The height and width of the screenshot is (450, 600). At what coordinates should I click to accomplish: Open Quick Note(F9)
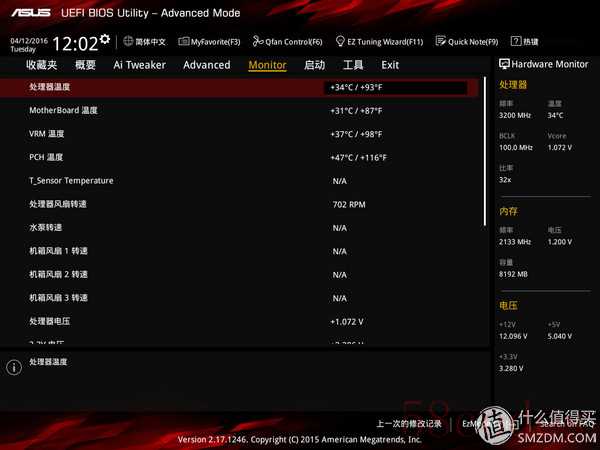pyautogui.click(x=473, y=42)
